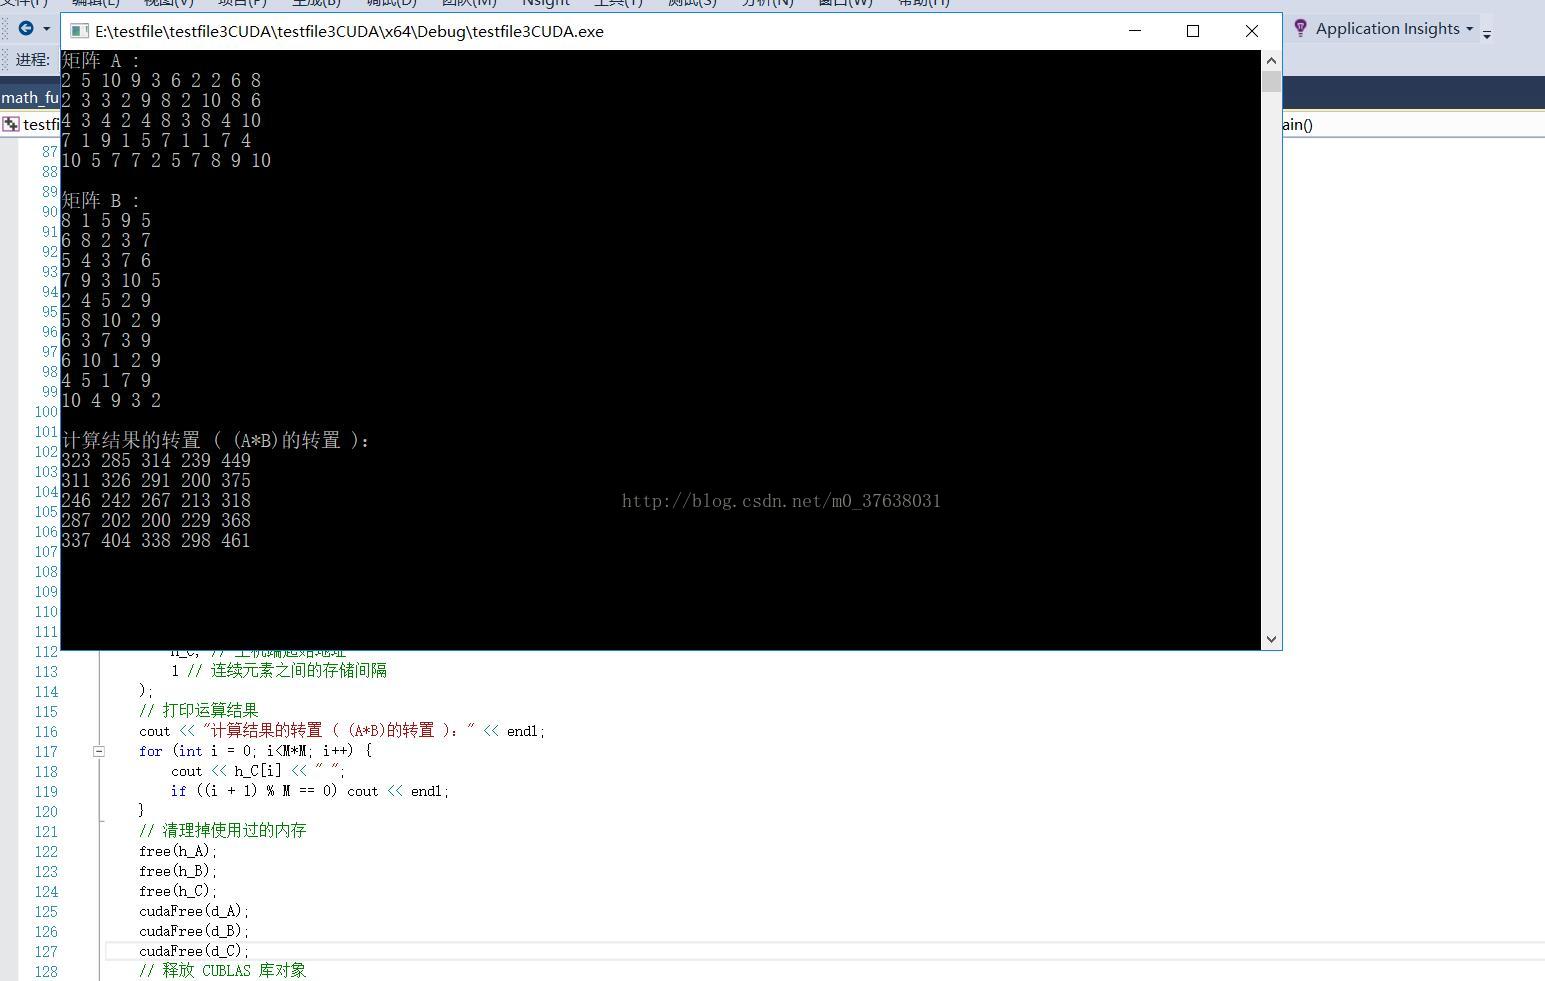Click the code line free(h_A);
1545x981 pixels.
point(178,851)
